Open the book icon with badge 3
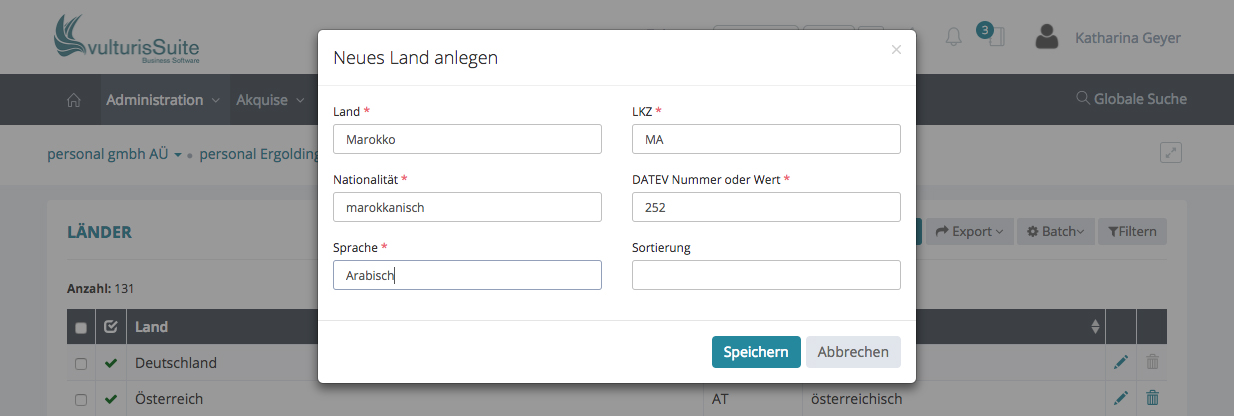Screen dimensions: 1234x416 pyautogui.click(x=994, y=37)
